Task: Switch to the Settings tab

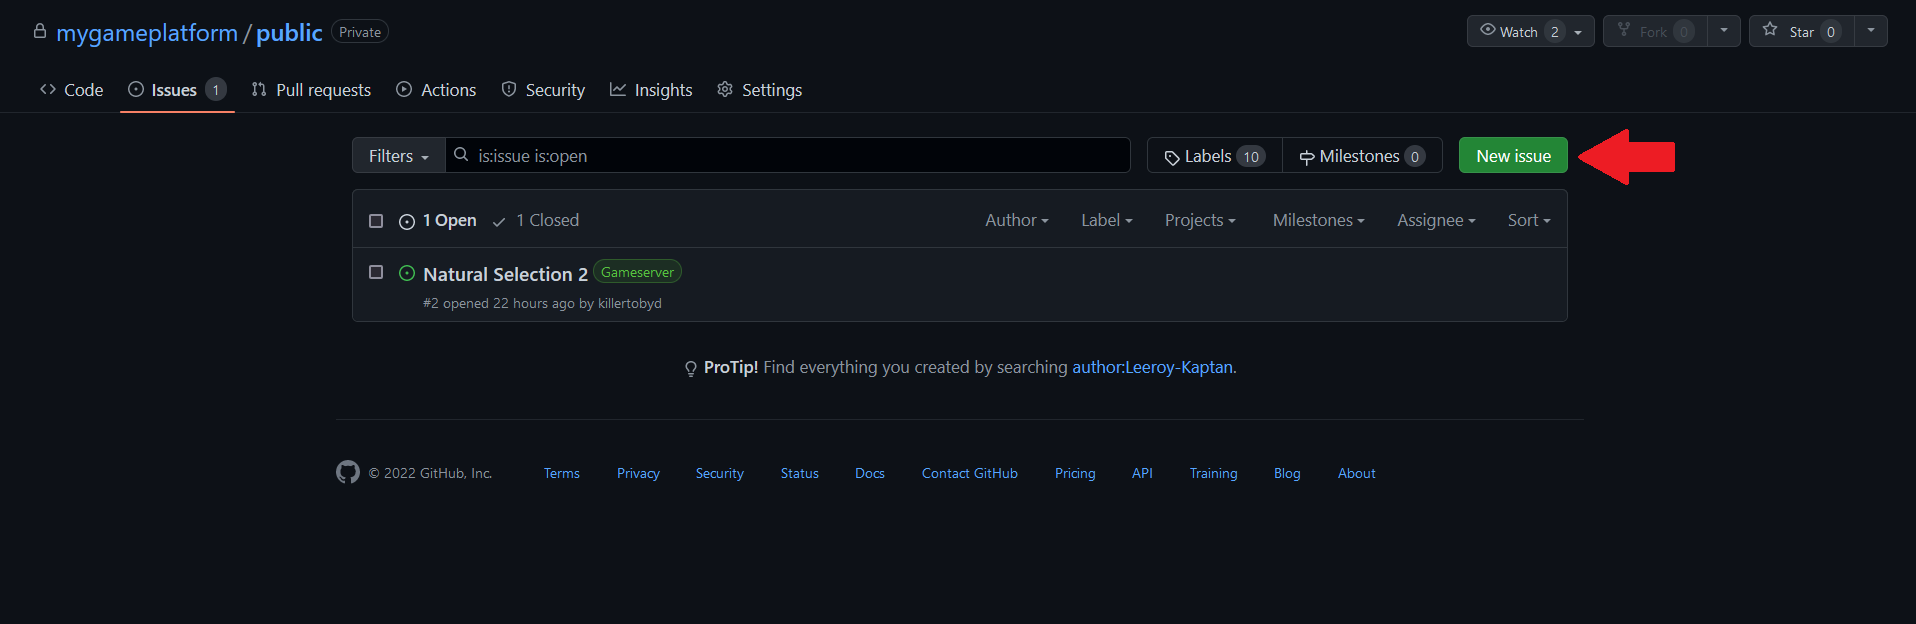Action: pos(760,90)
